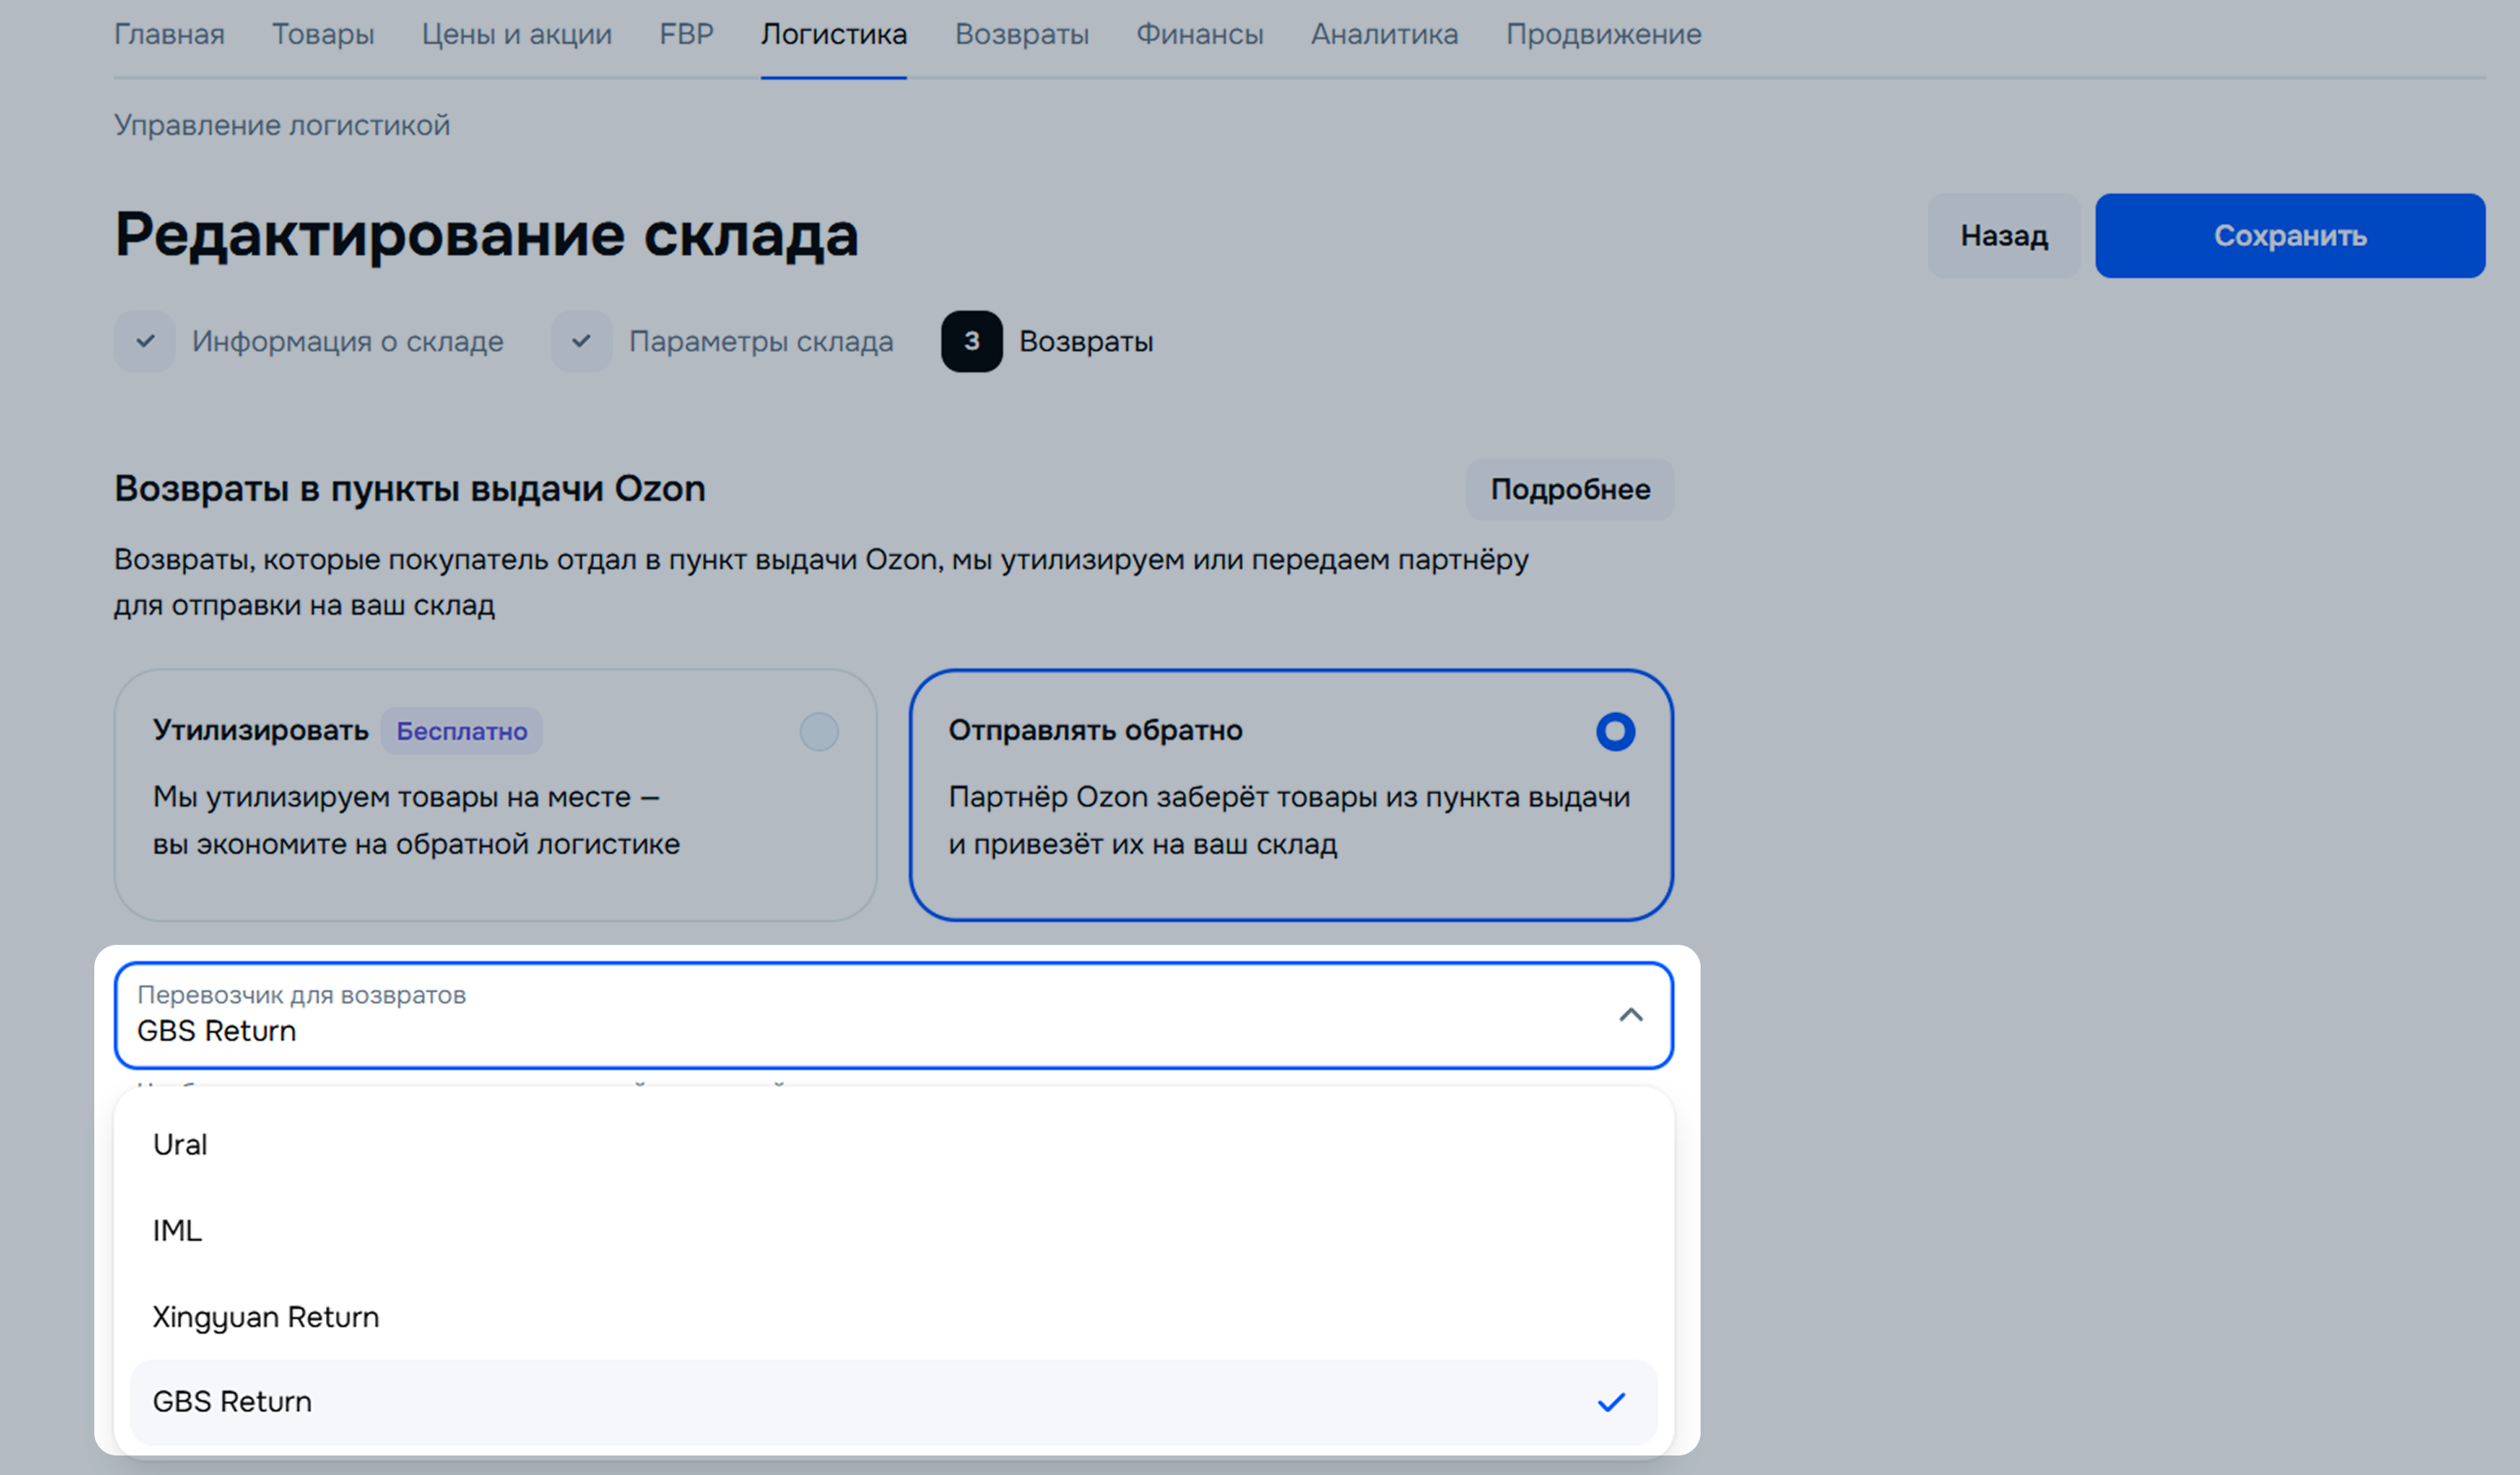This screenshot has height=1475, width=2520.
Task: Collapse the Перевозчик для возвратов dropdown chevron
Action: click(1630, 1015)
